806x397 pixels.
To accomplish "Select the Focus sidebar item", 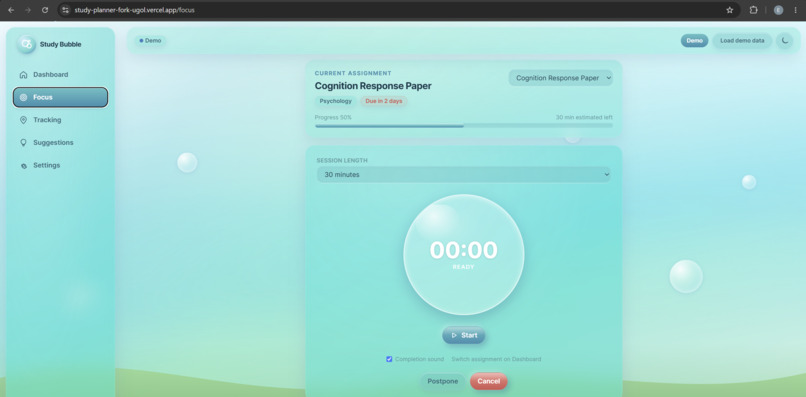I will point(60,97).
